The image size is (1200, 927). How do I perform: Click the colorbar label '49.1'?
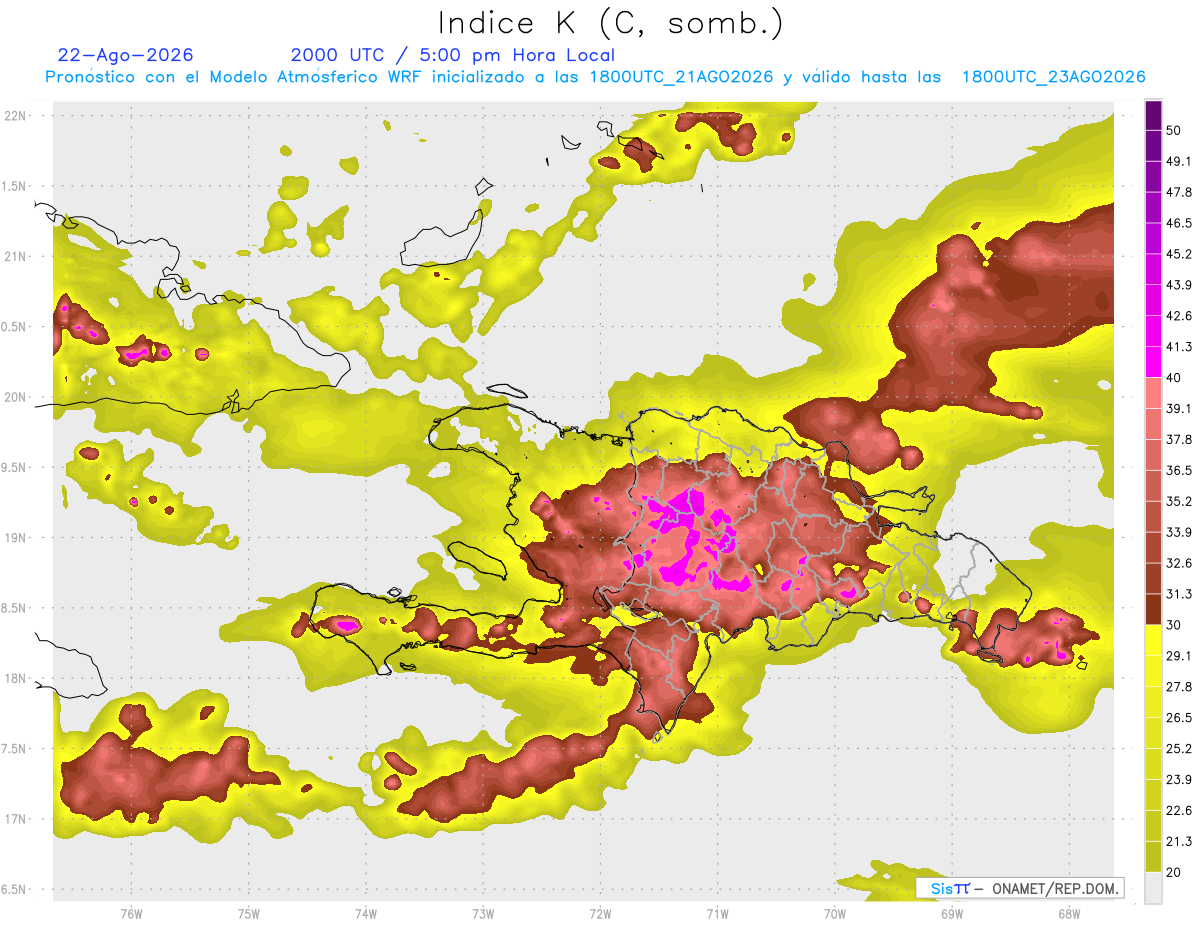1179,161
